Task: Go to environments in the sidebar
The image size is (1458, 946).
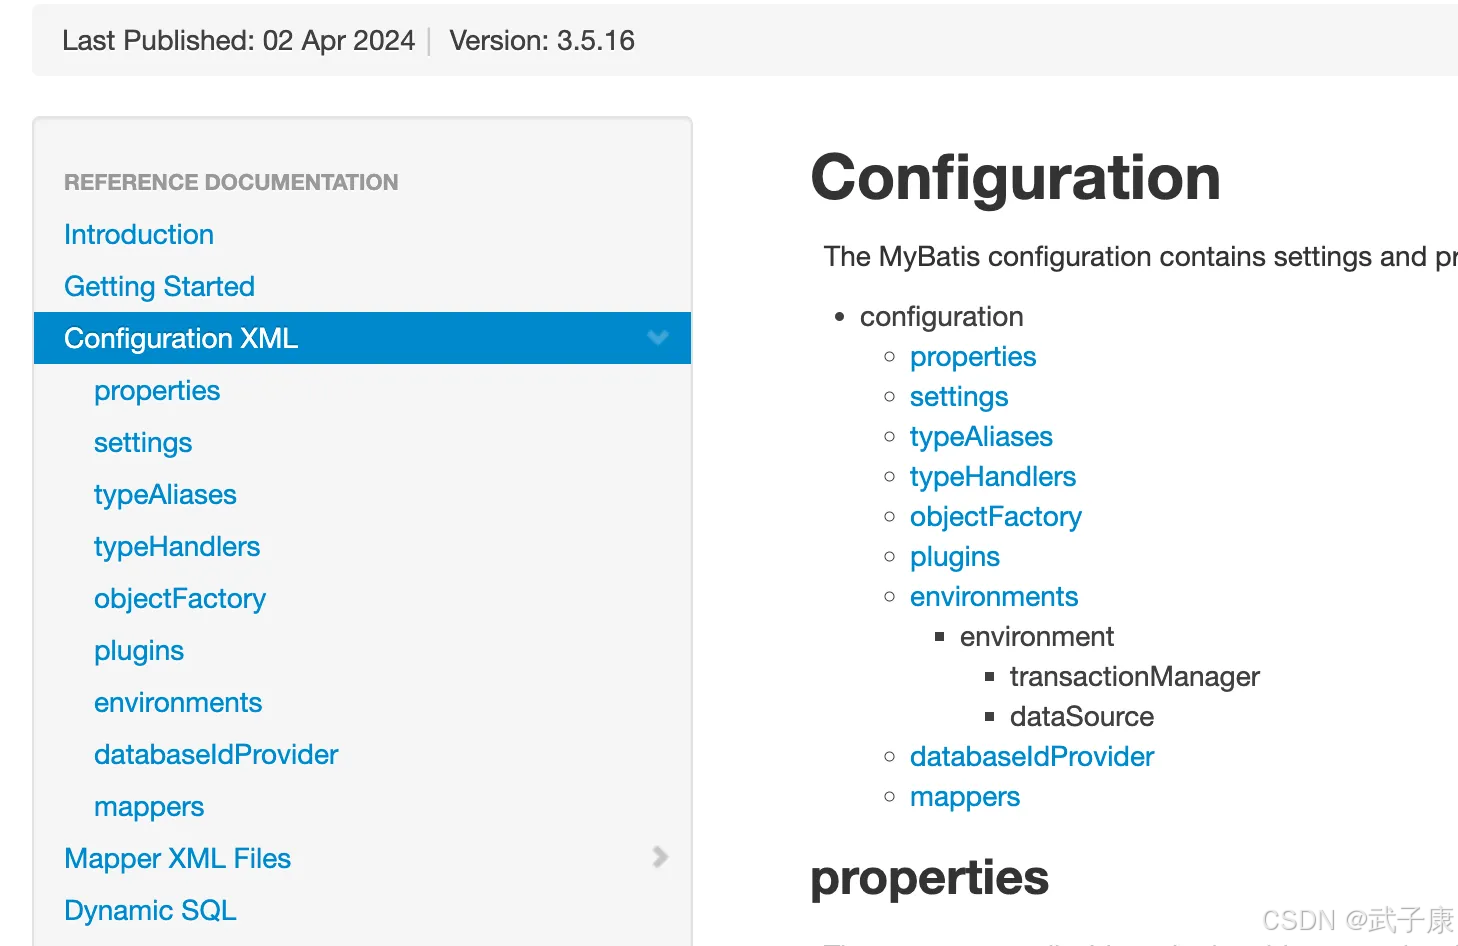Action: tap(178, 703)
